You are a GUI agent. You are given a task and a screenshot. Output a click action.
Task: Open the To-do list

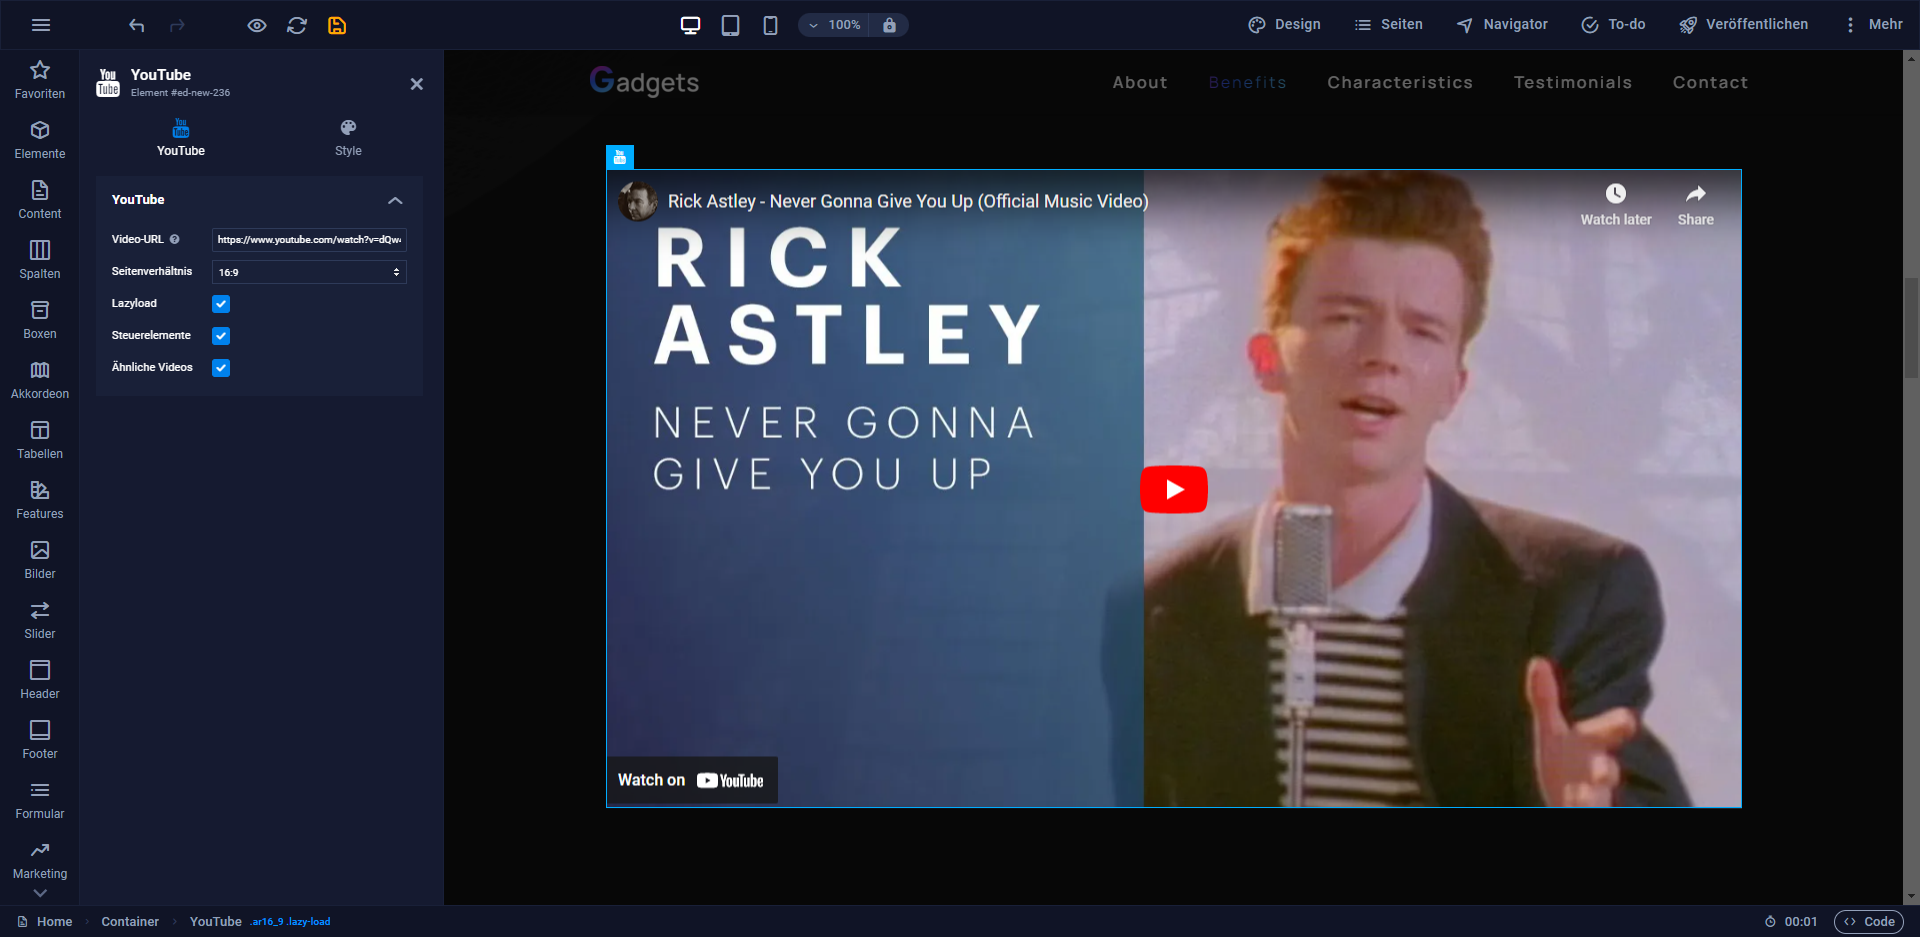[x=1613, y=25]
